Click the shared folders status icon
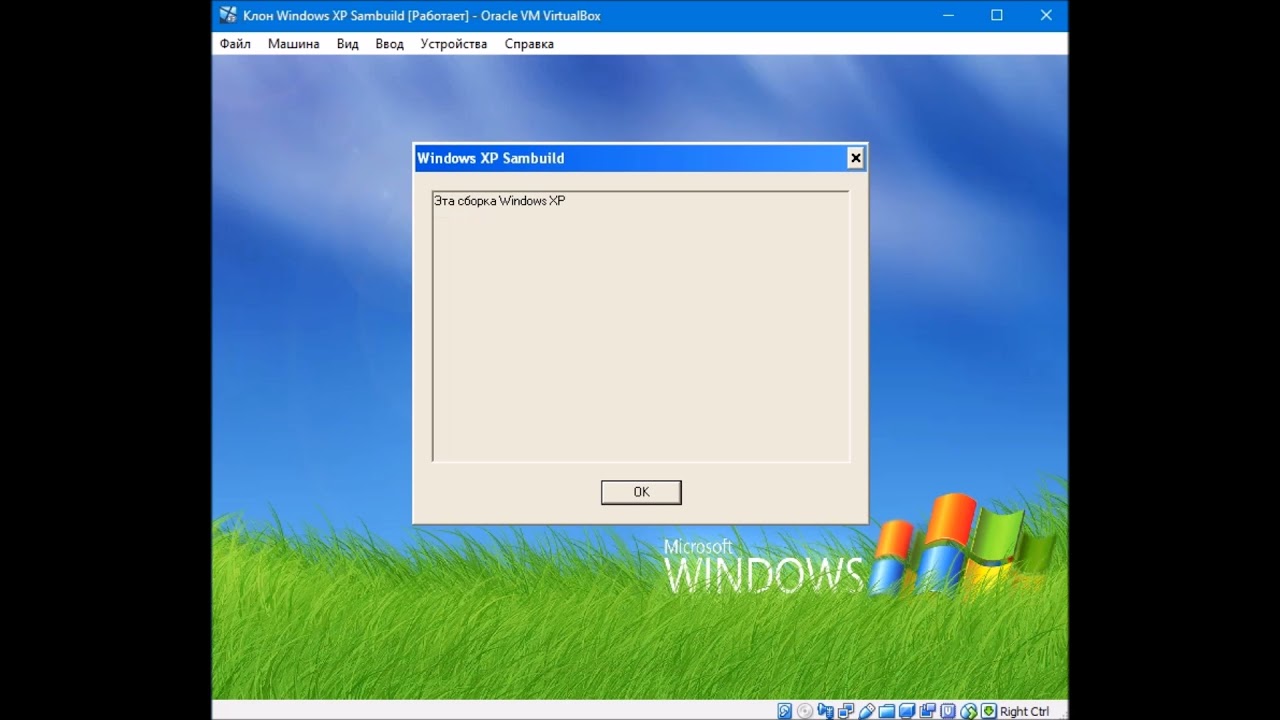The height and width of the screenshot is (720, 1280). coord(886,711)
